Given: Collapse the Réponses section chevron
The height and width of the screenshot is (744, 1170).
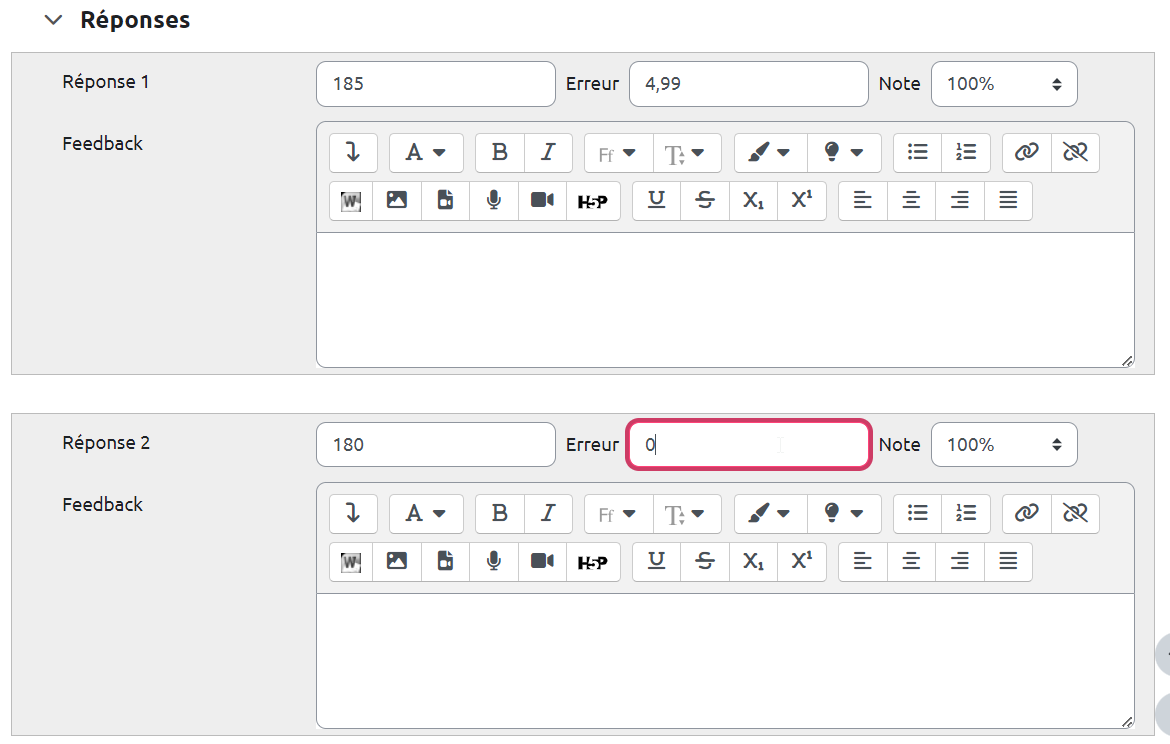Looking at the screenshot, I should [x=54, y=20].
